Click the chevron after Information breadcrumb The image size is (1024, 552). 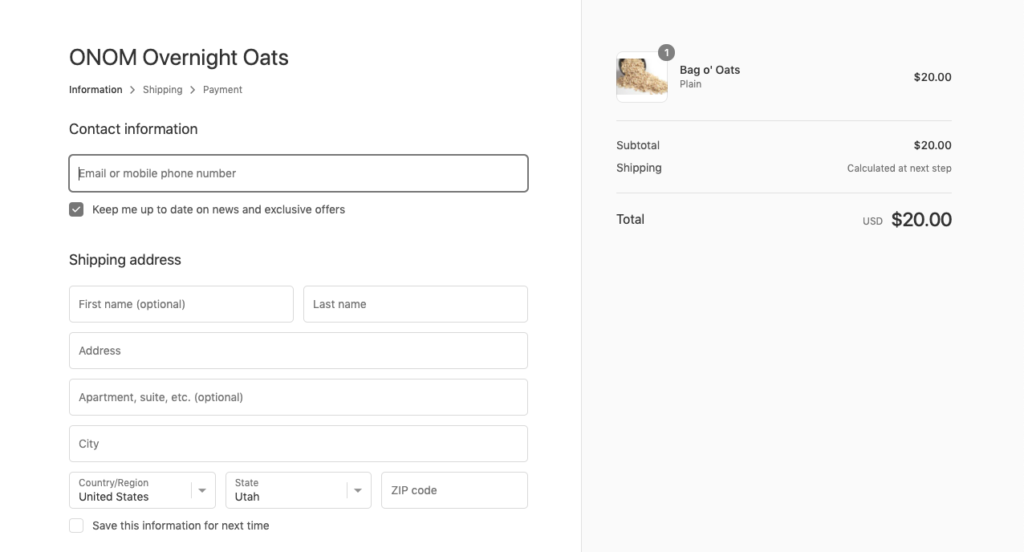click(133, 90)
